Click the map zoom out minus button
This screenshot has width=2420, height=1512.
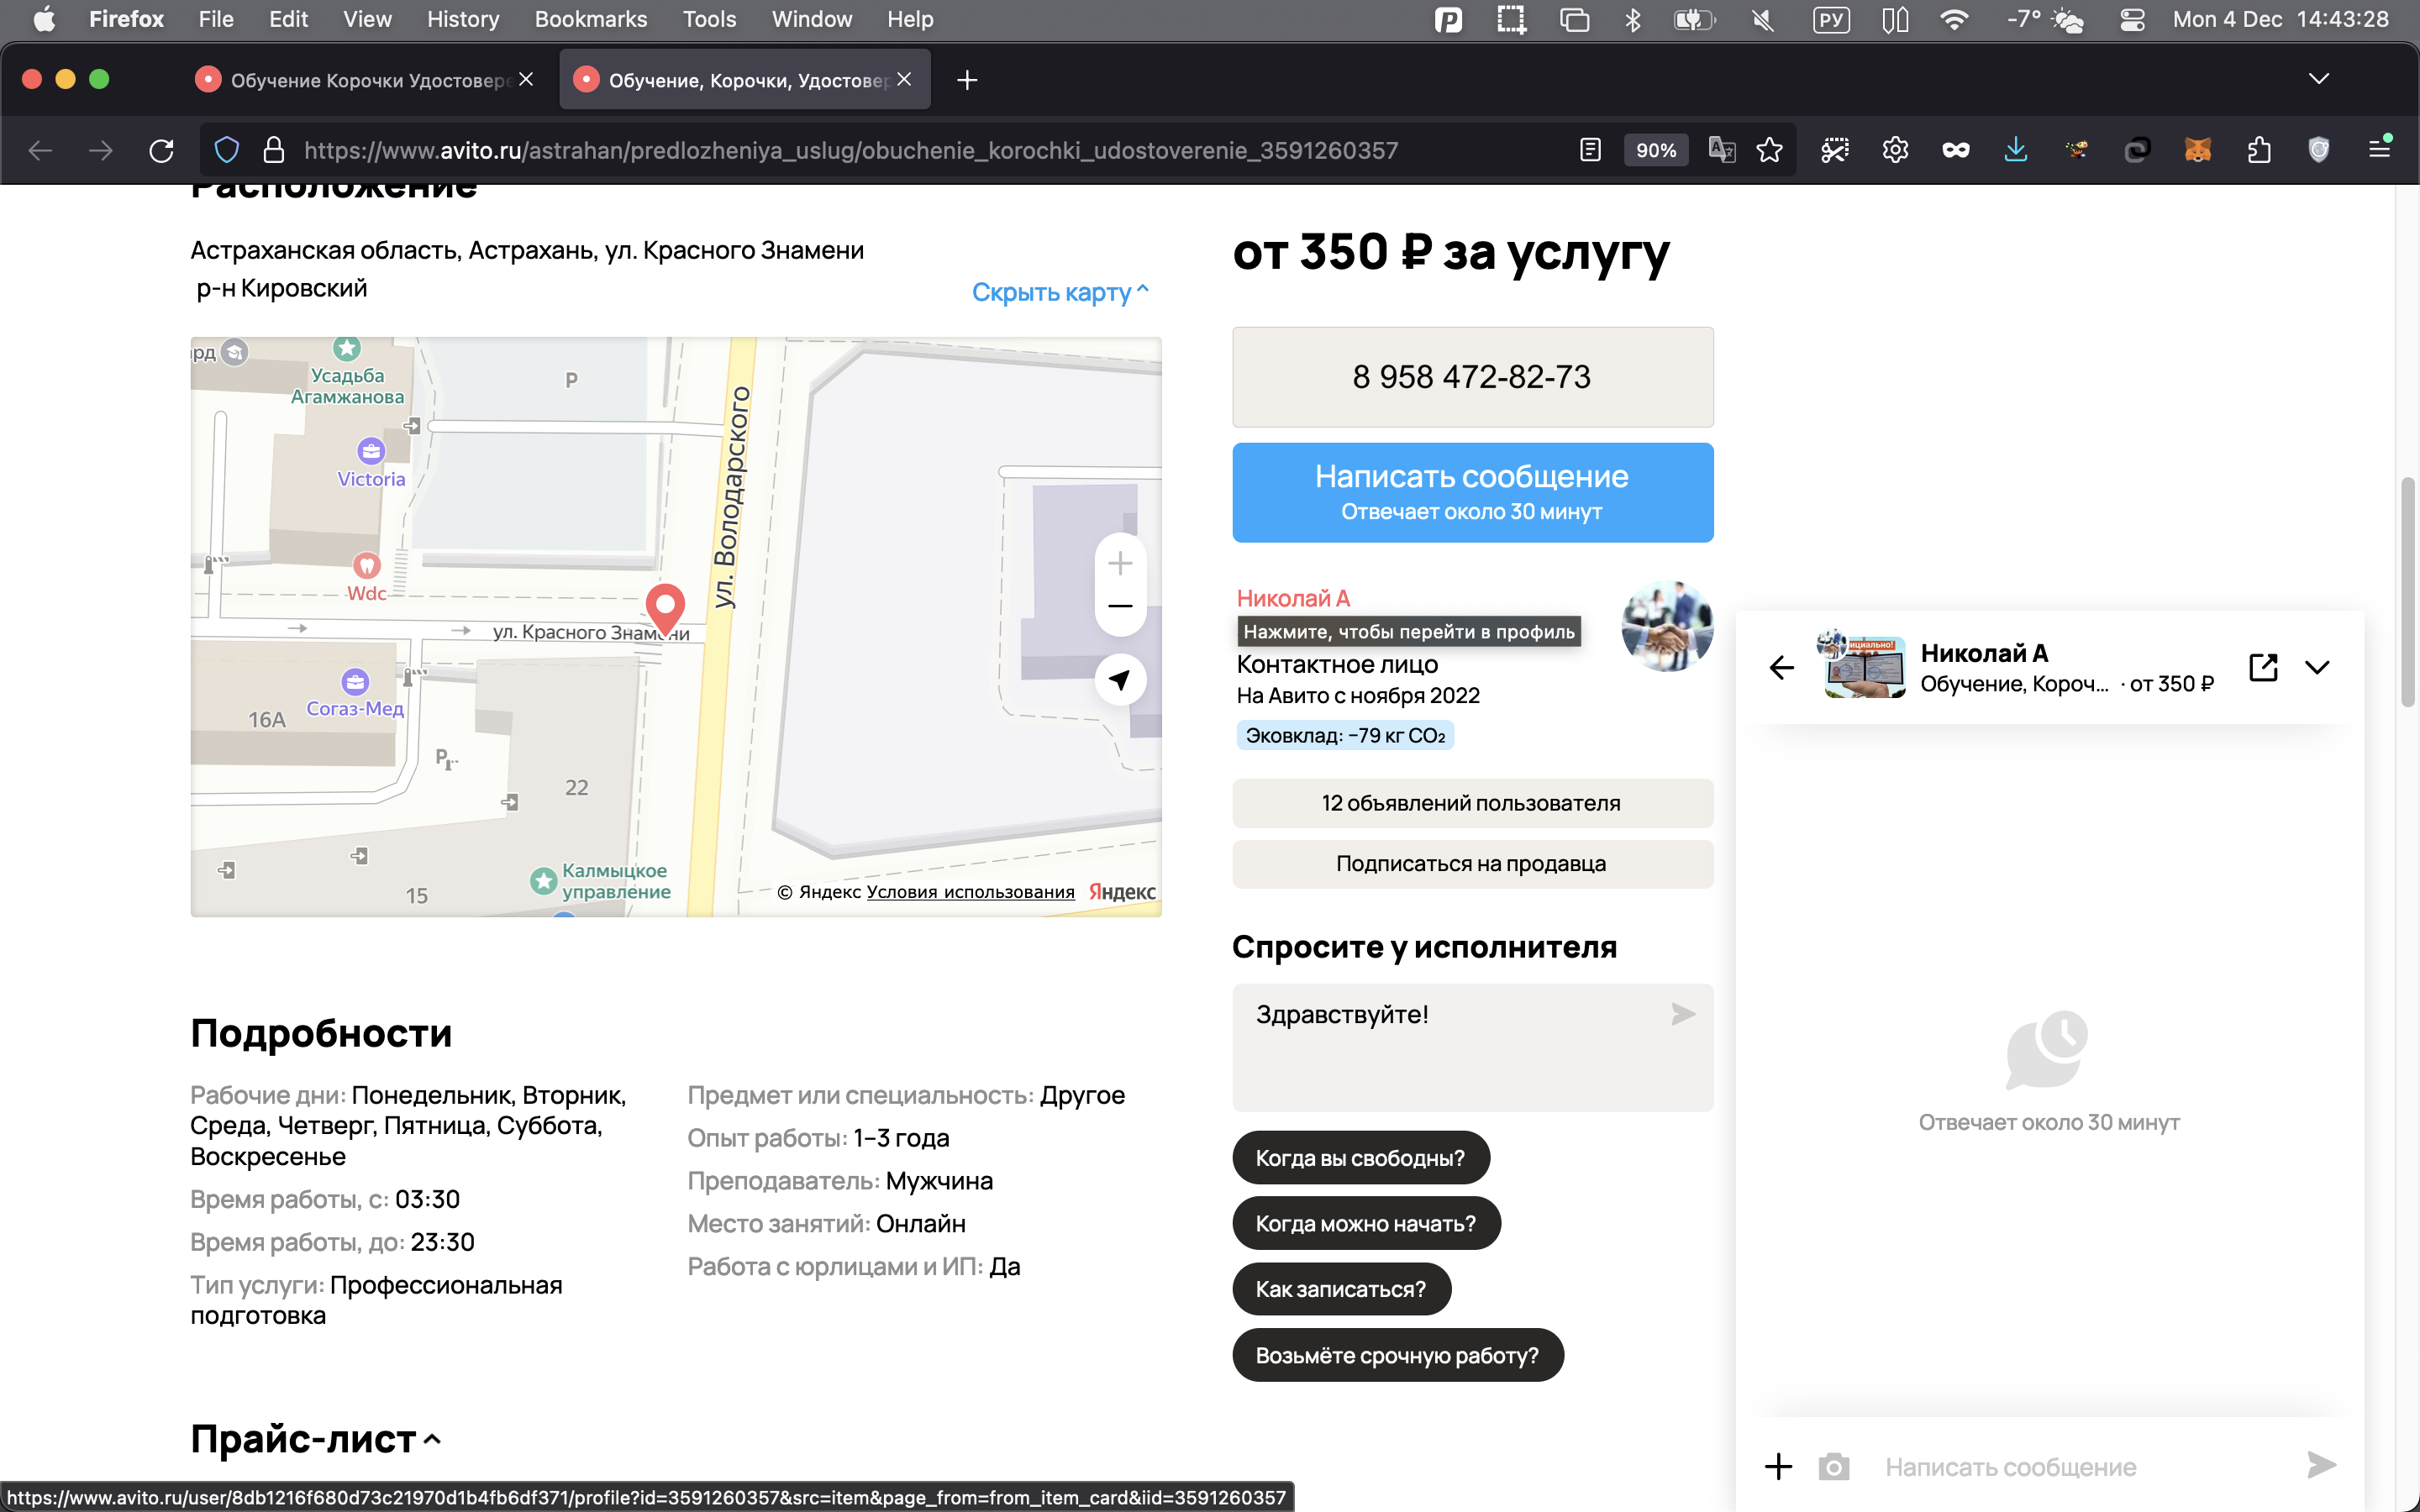pos(1120,606)
